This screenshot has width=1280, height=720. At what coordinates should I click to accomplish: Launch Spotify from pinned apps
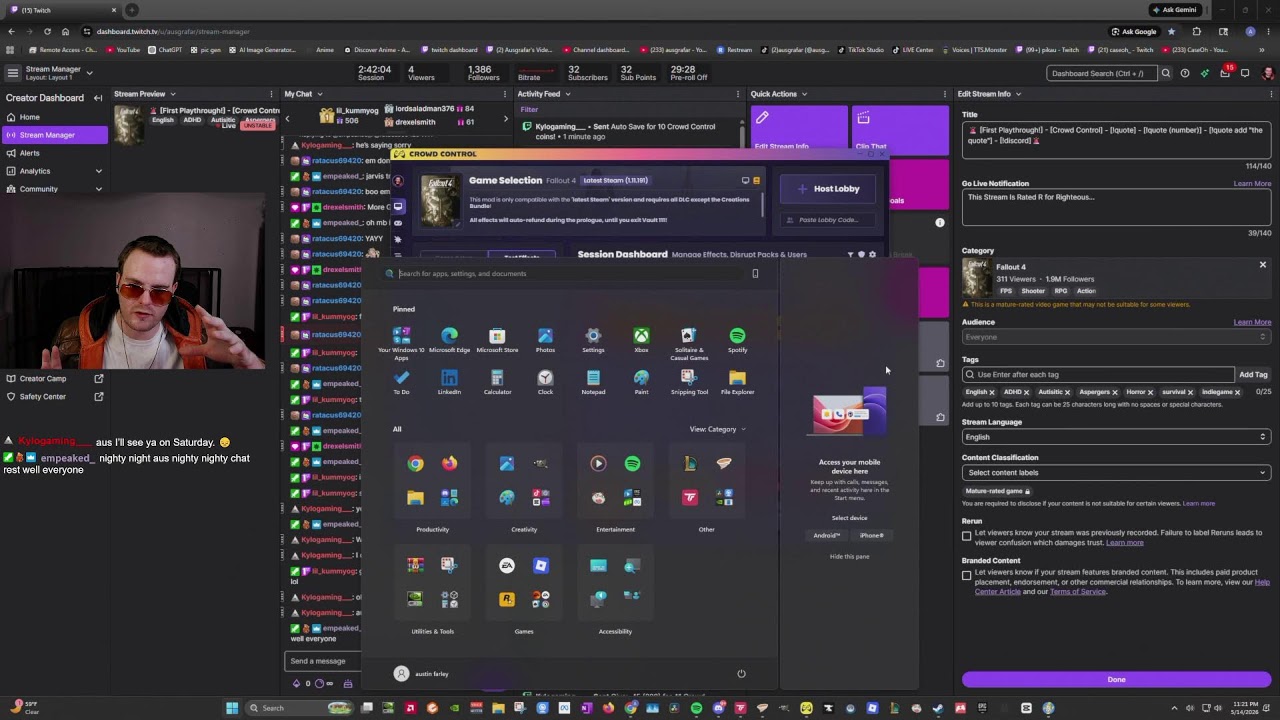737,339
